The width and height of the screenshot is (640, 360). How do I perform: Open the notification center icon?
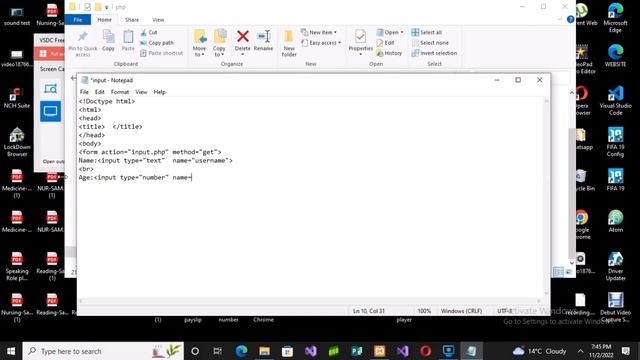pyautogui.click(x=626, y=351)
